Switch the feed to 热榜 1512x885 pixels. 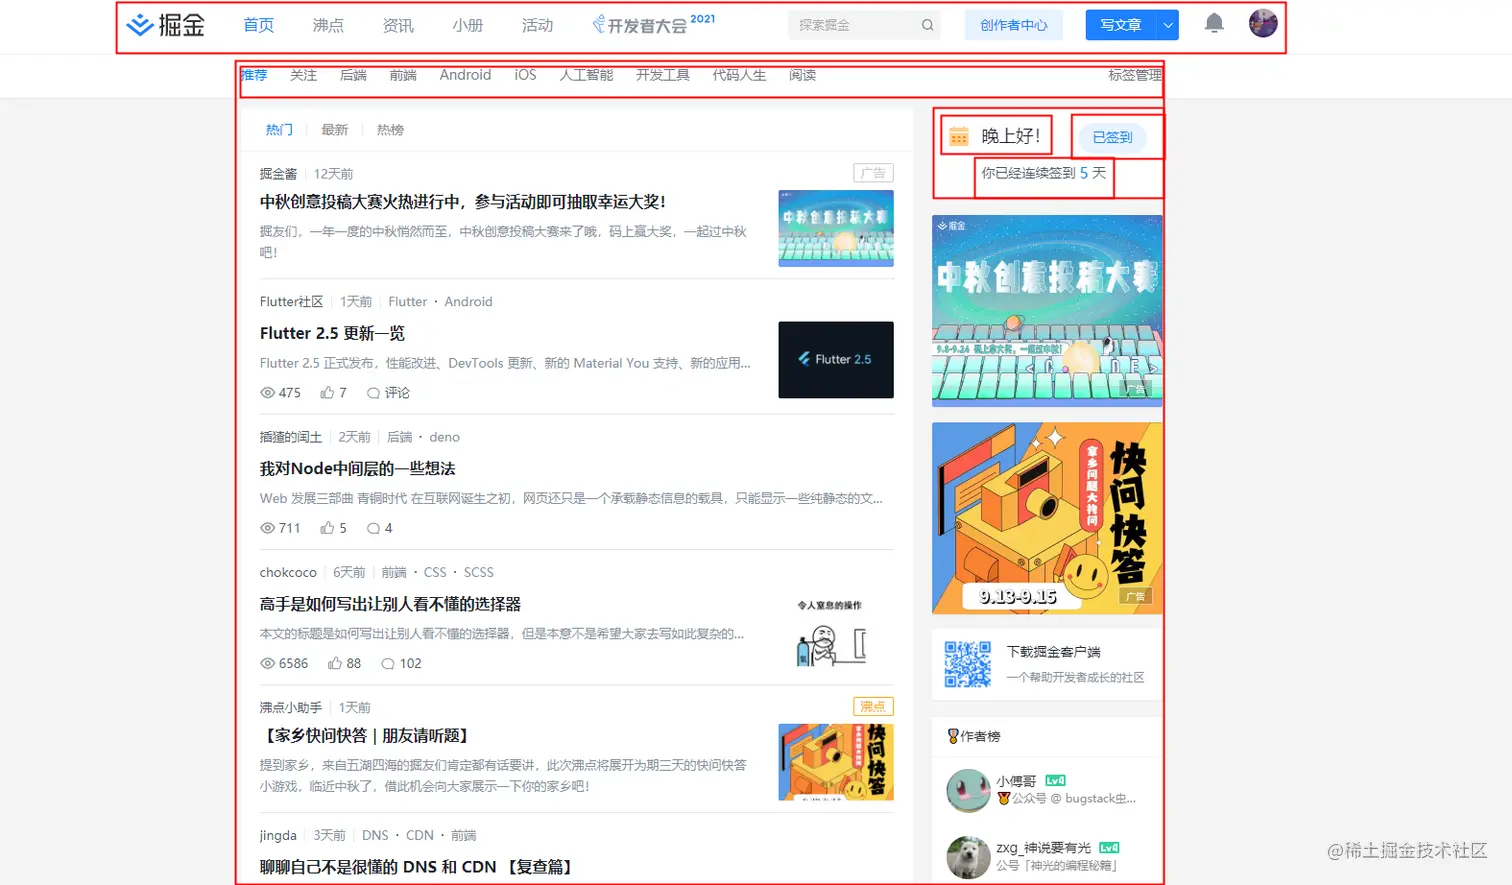390,130
